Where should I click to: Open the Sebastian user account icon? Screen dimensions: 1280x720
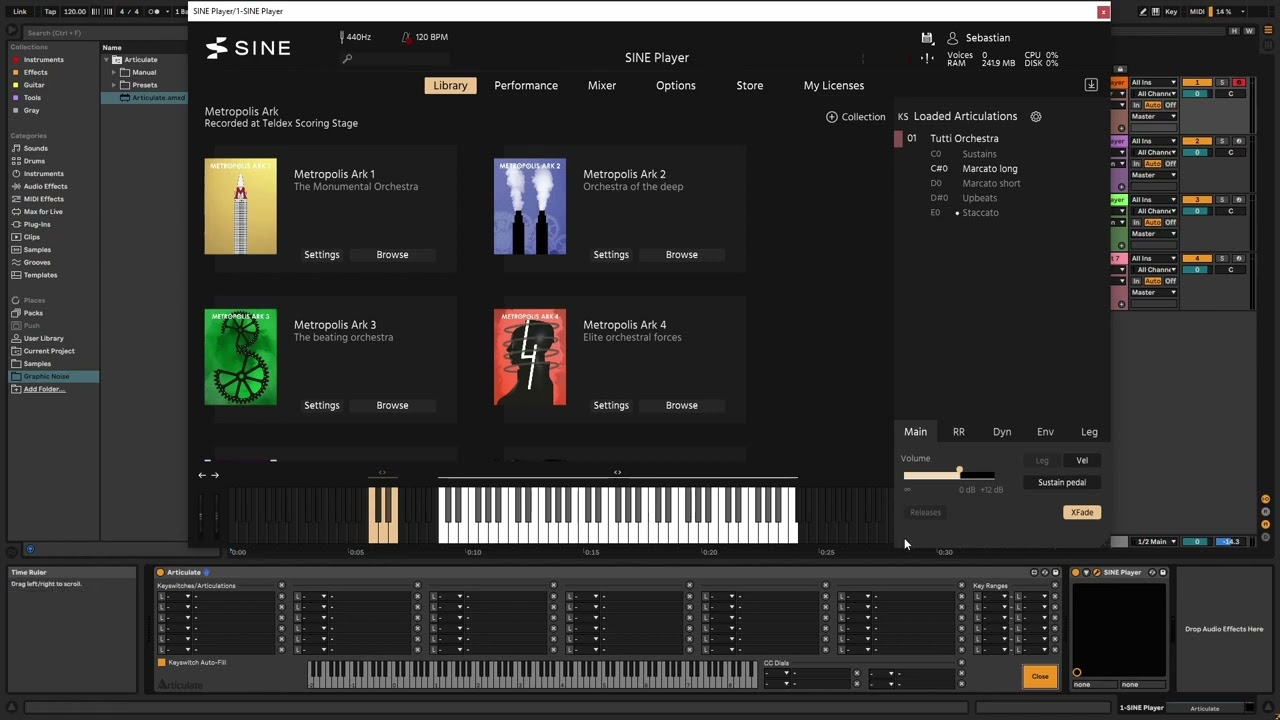click(952, 38)
